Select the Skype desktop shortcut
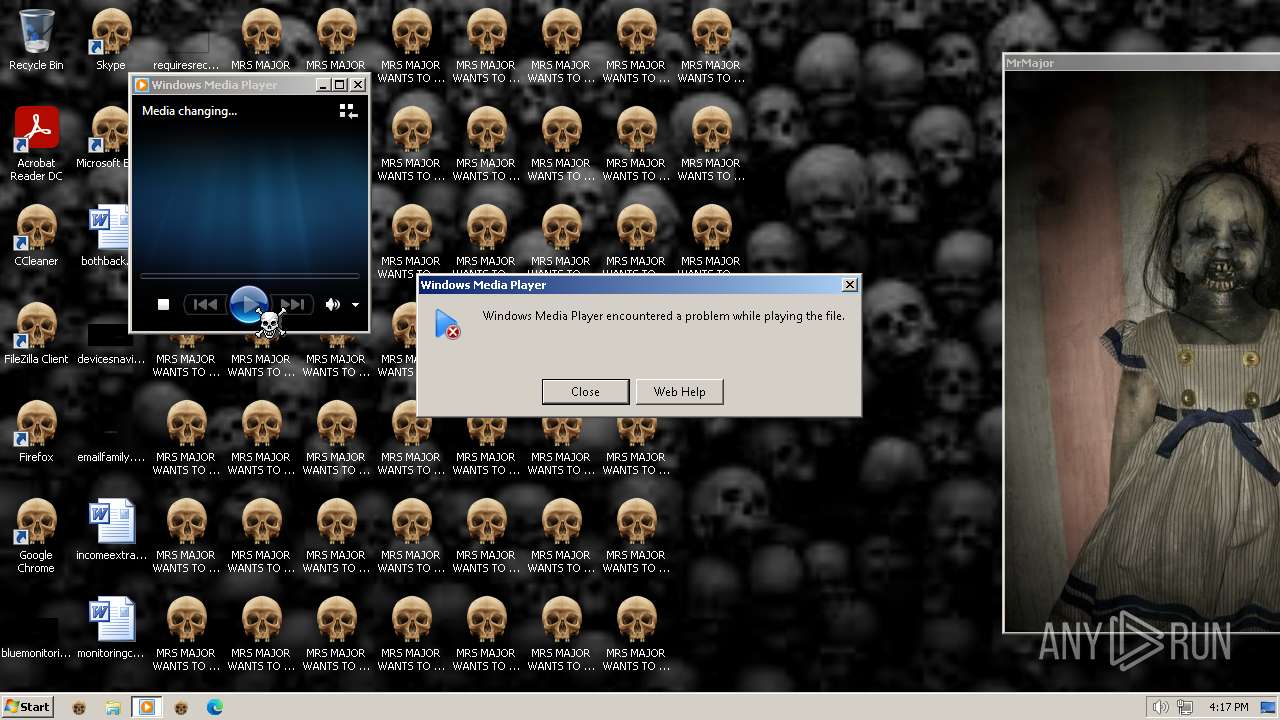Image resolution: width=1280 pixels, height=720 pixels. tap(111, 40)
